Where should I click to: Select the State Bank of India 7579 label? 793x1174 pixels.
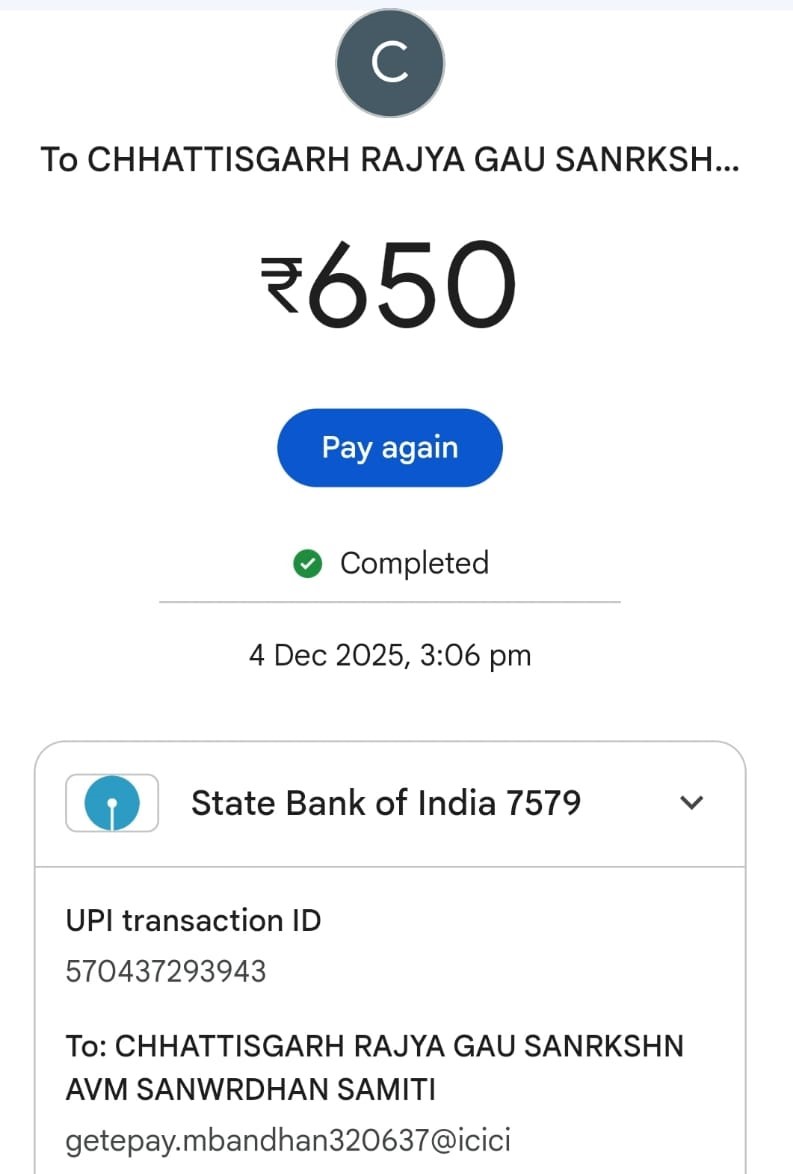click(385, 803)
